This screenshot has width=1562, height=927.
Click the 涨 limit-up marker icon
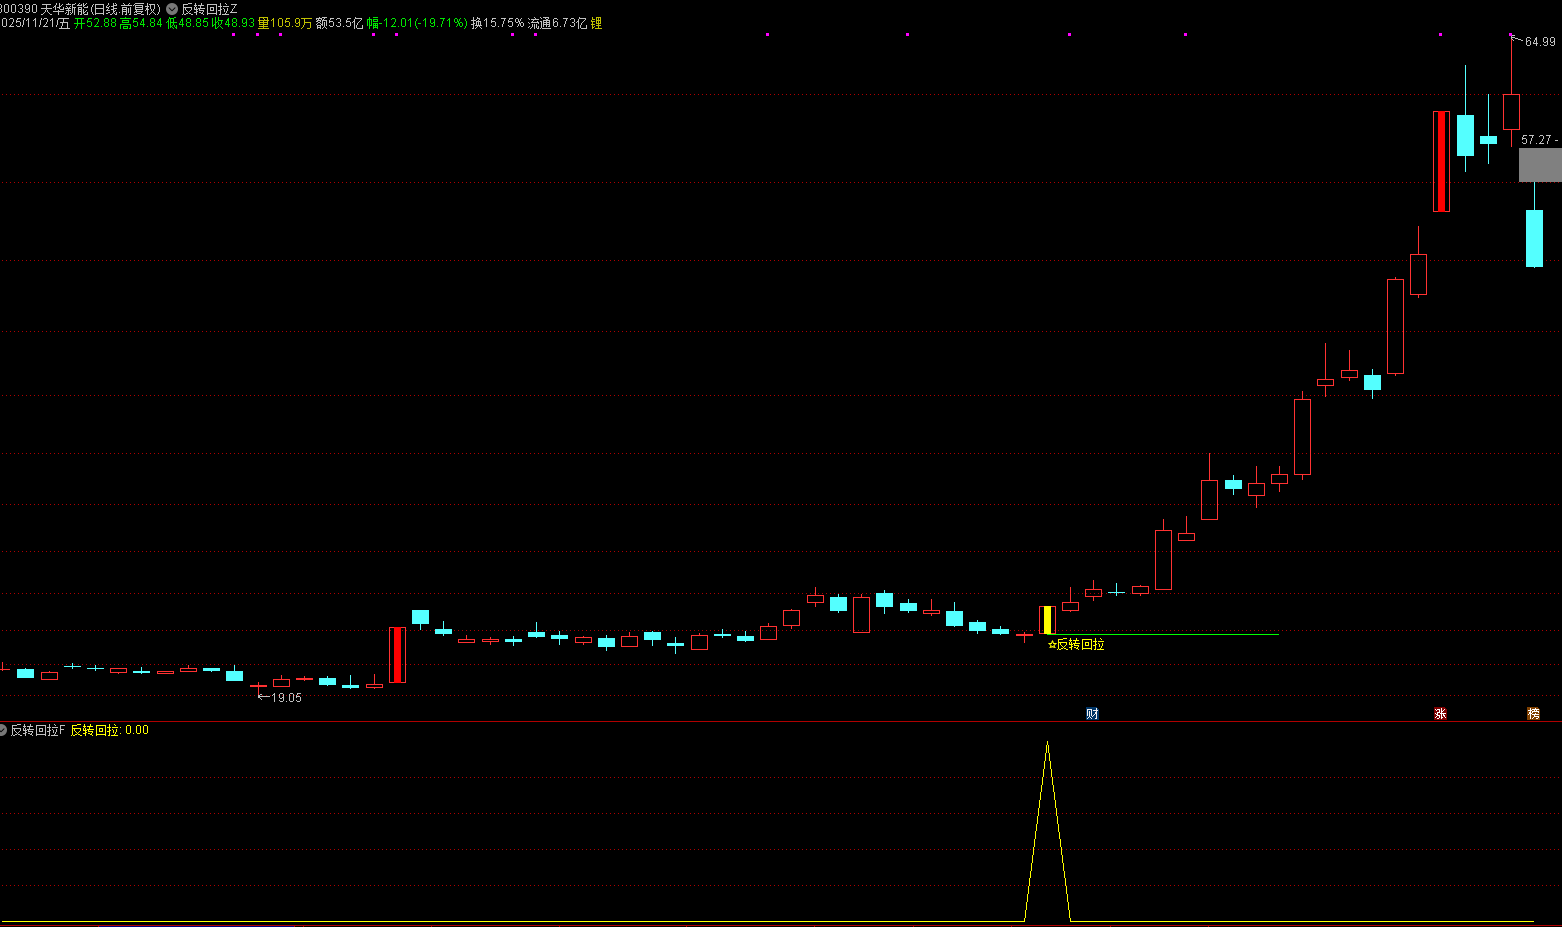1440,713
